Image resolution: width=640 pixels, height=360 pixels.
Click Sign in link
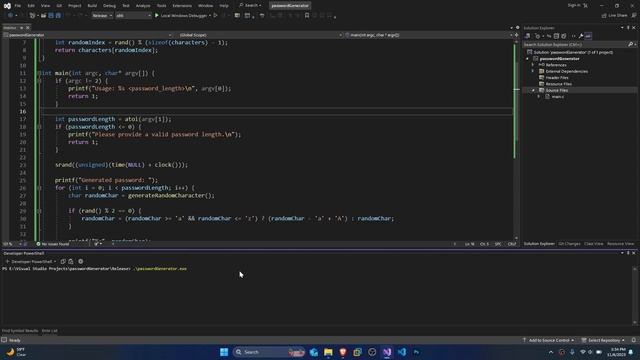pos(573,5)
